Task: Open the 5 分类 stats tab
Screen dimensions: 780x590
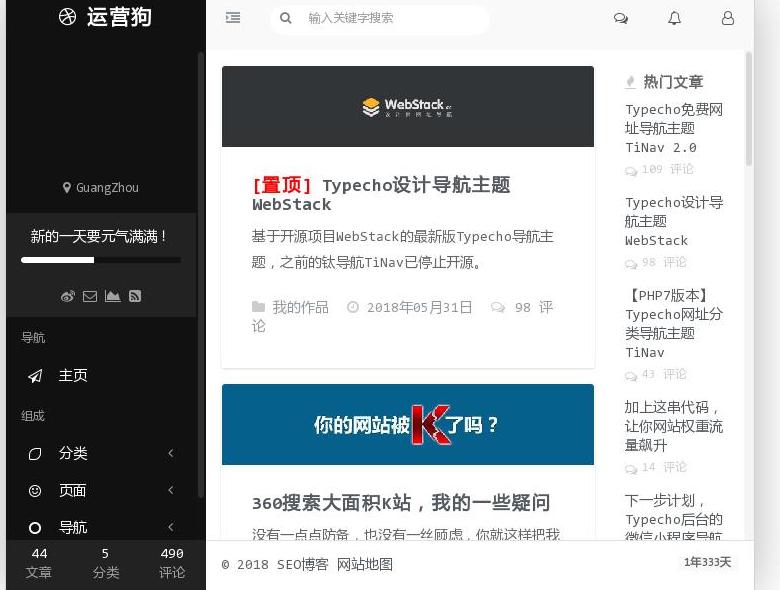Action: tap(105, 563)
